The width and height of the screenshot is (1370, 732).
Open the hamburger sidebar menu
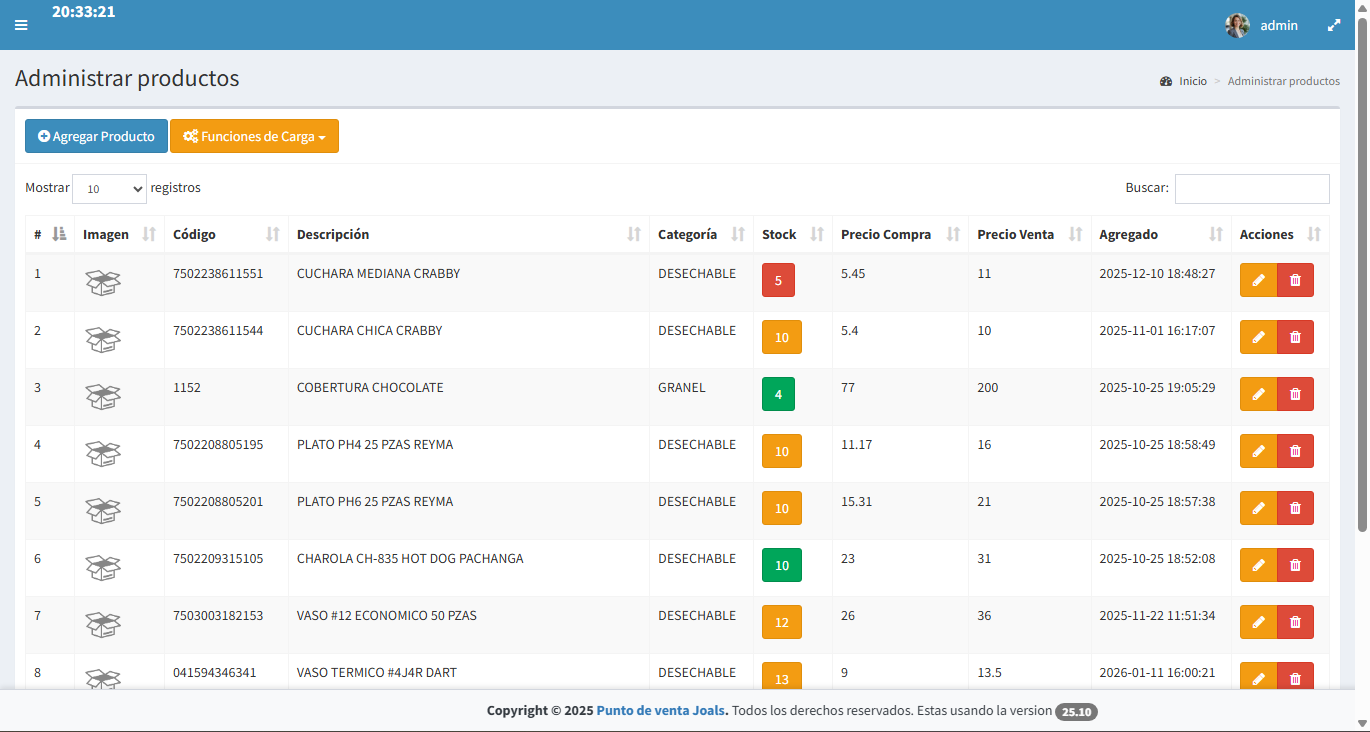(21, 25)
